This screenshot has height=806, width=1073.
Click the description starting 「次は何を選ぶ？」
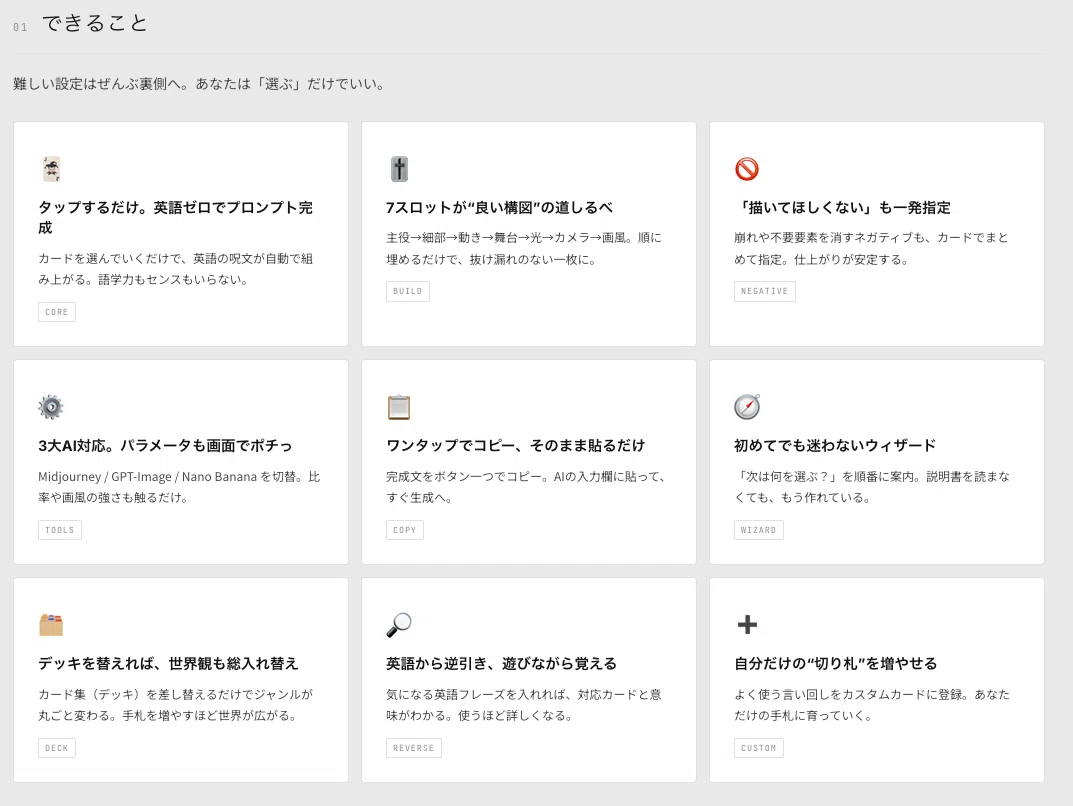tap(872, 486)
